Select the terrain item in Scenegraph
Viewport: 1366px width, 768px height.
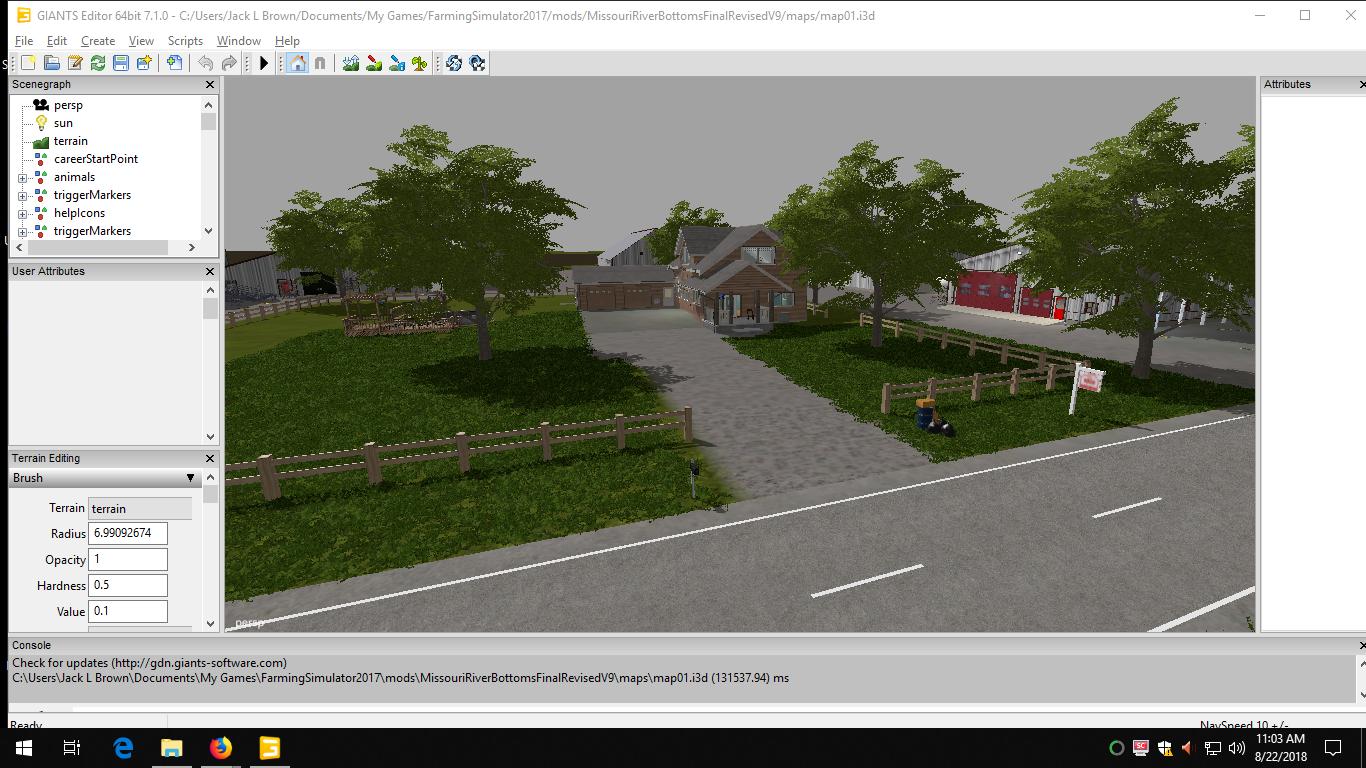point(70,141)
